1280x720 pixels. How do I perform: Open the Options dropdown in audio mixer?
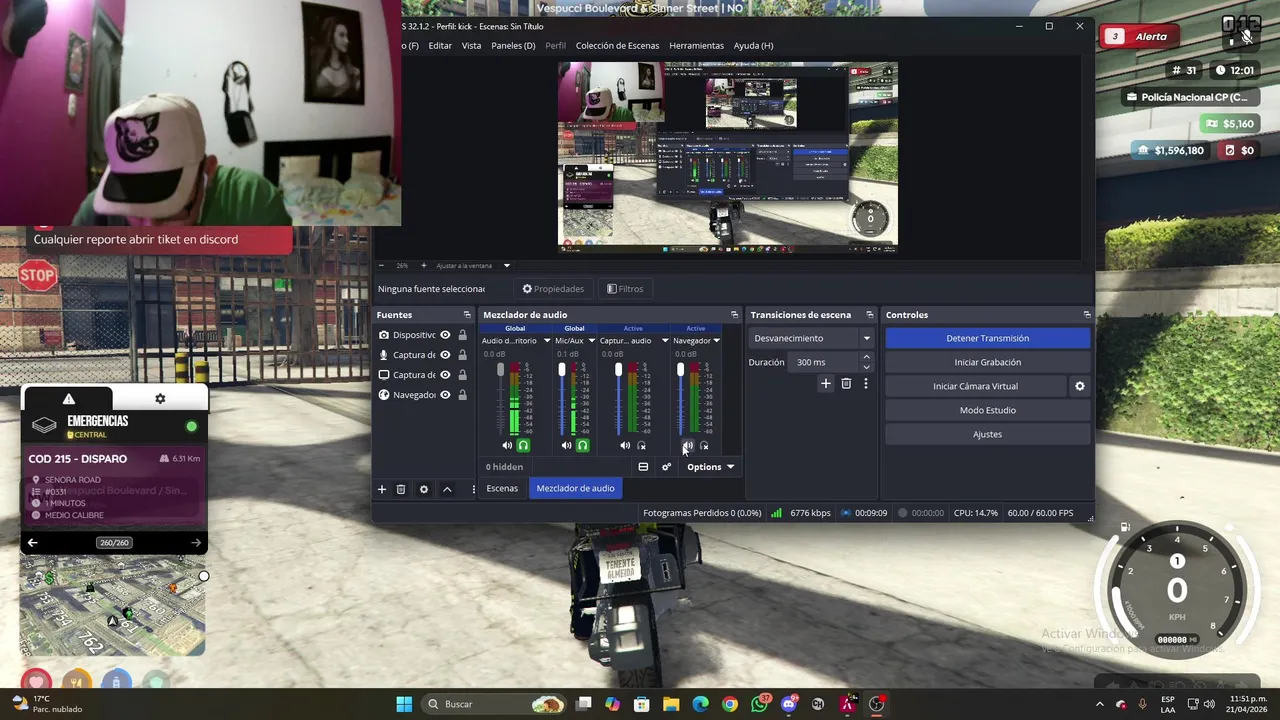coord(710,467)
